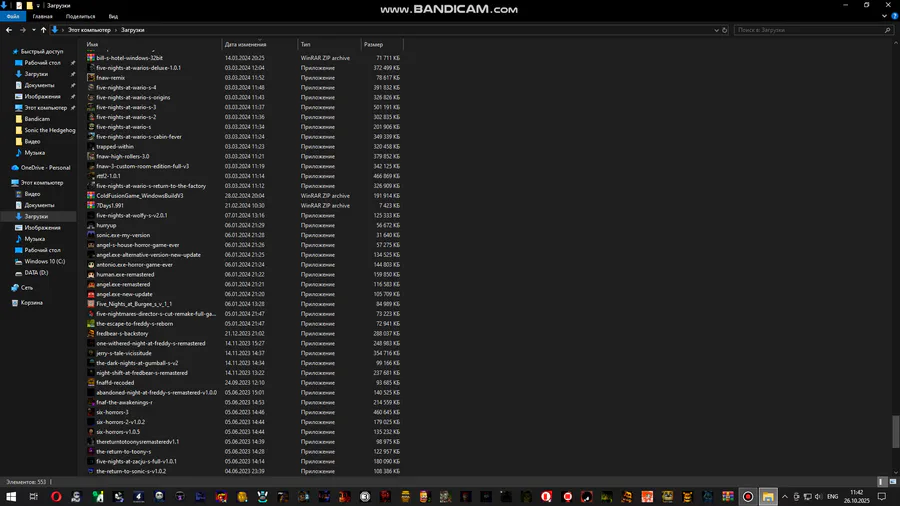Screen dimensions: 900x506
Task: Sort by Дата изменения column header
Action: pos(260,44)
